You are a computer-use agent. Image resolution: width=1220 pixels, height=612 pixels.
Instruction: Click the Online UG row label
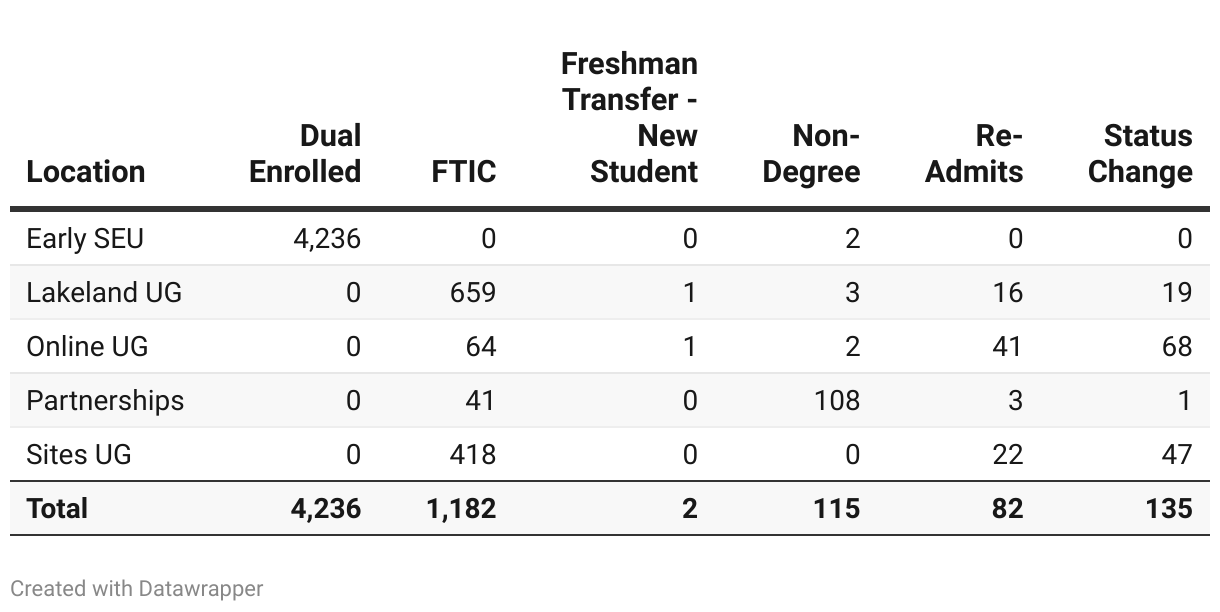click(87, 347)
